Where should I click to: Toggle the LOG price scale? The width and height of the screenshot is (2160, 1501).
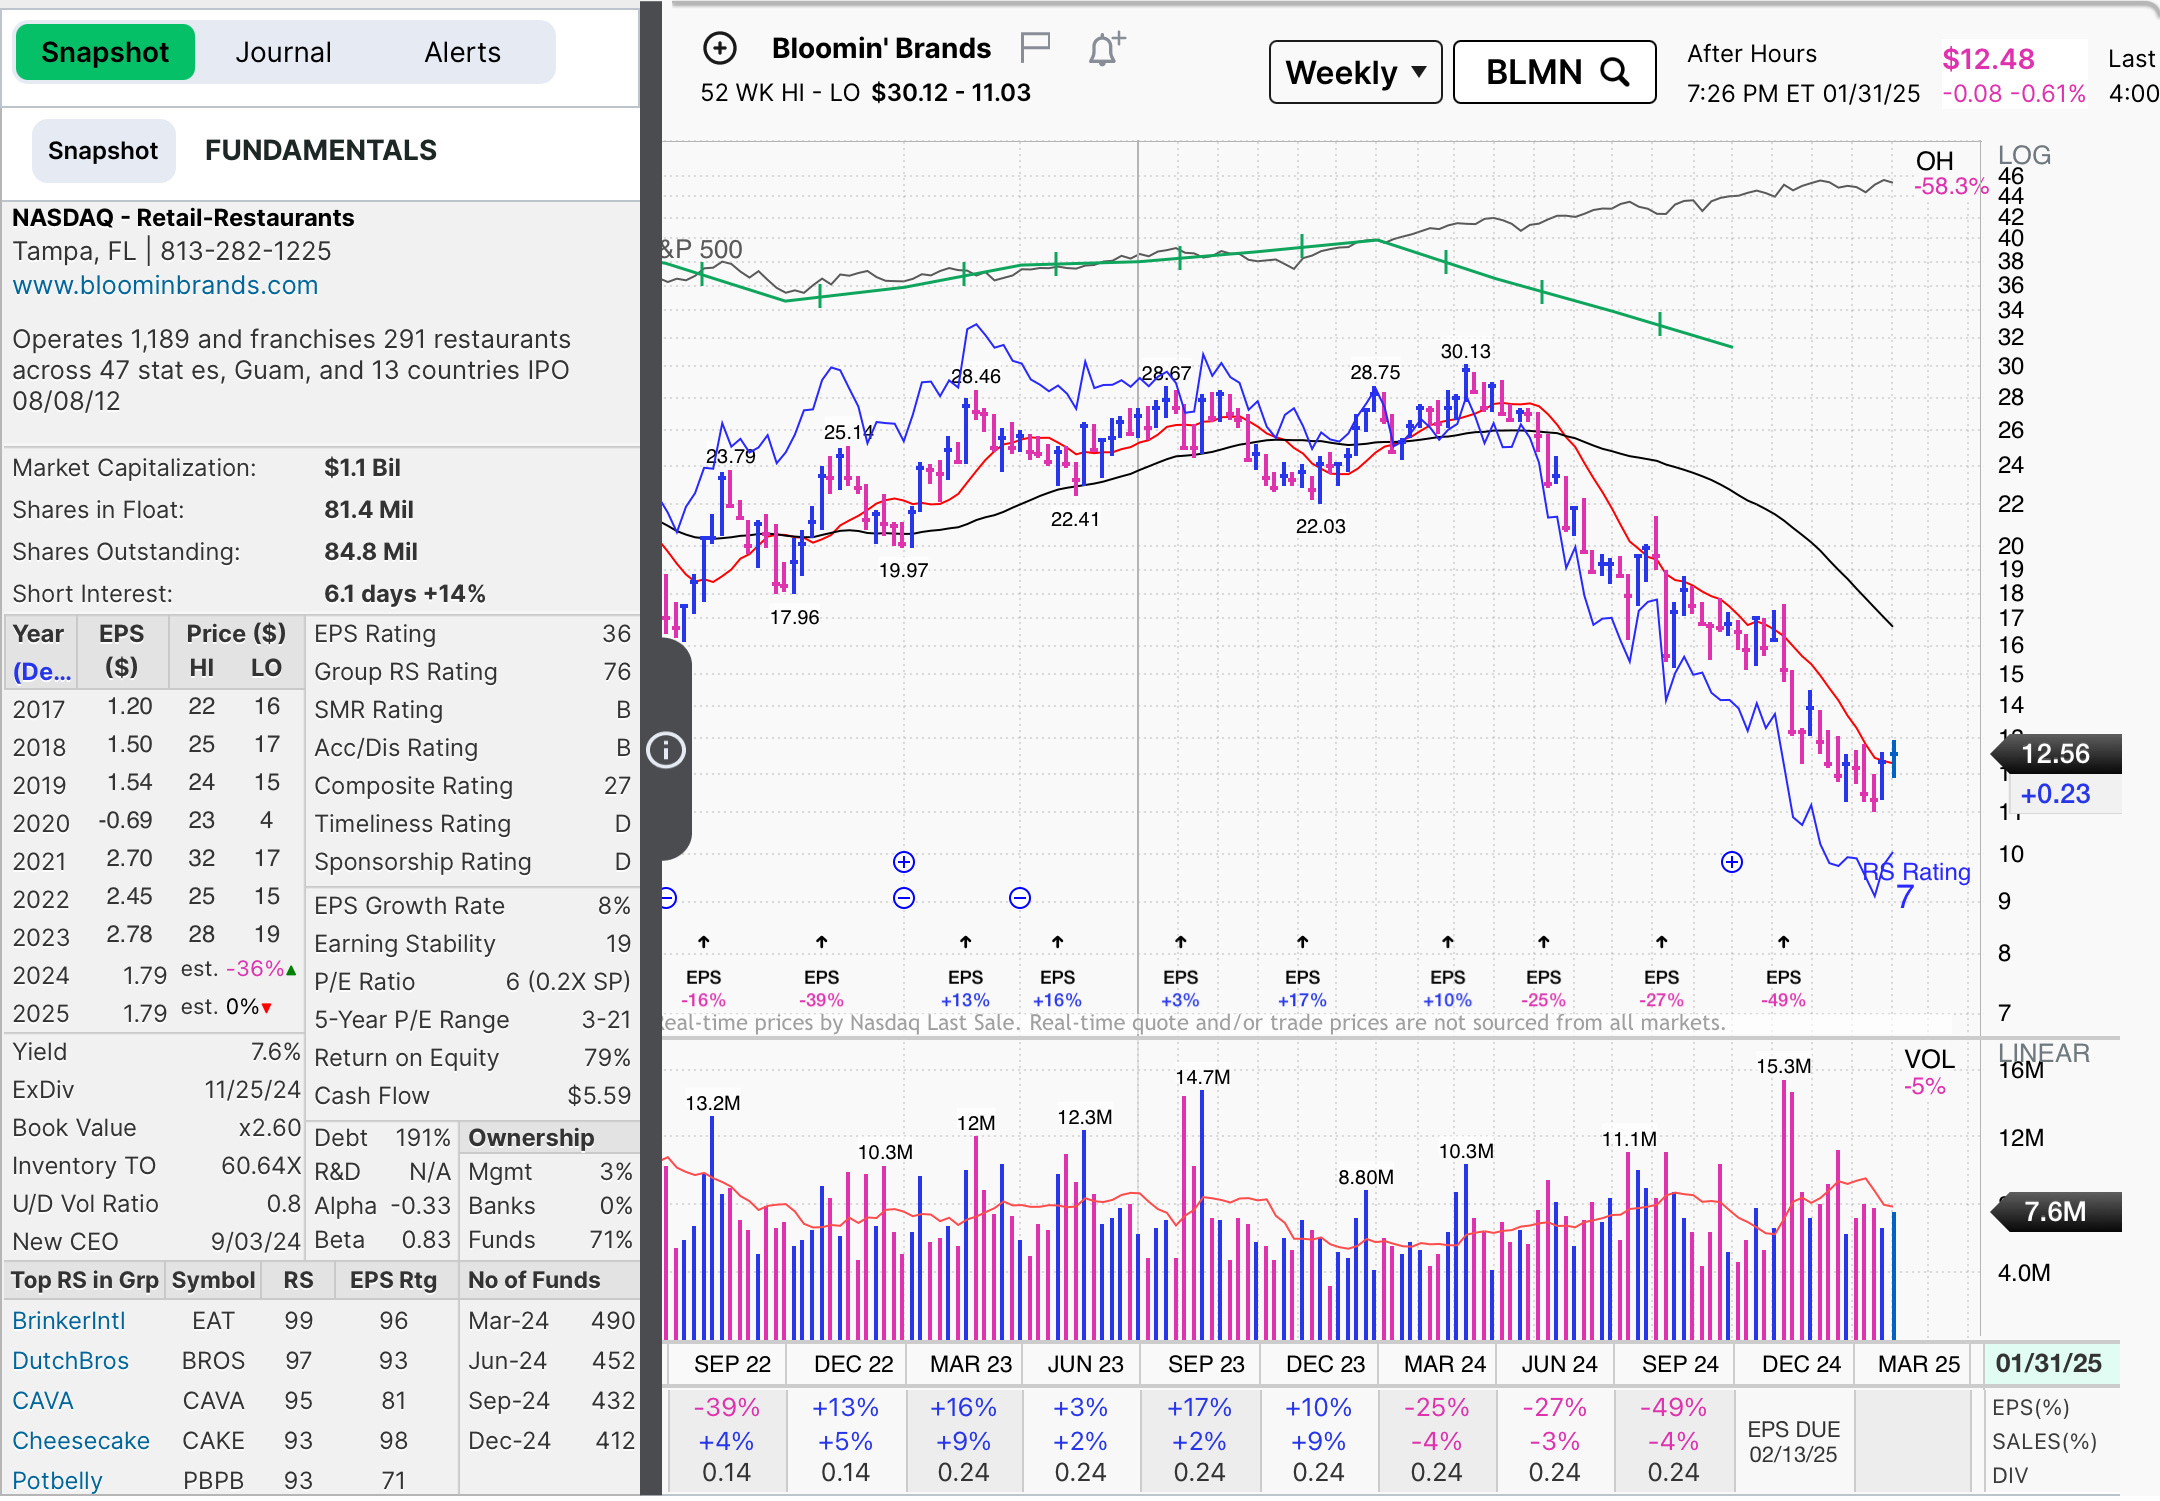click(2024, 156)
